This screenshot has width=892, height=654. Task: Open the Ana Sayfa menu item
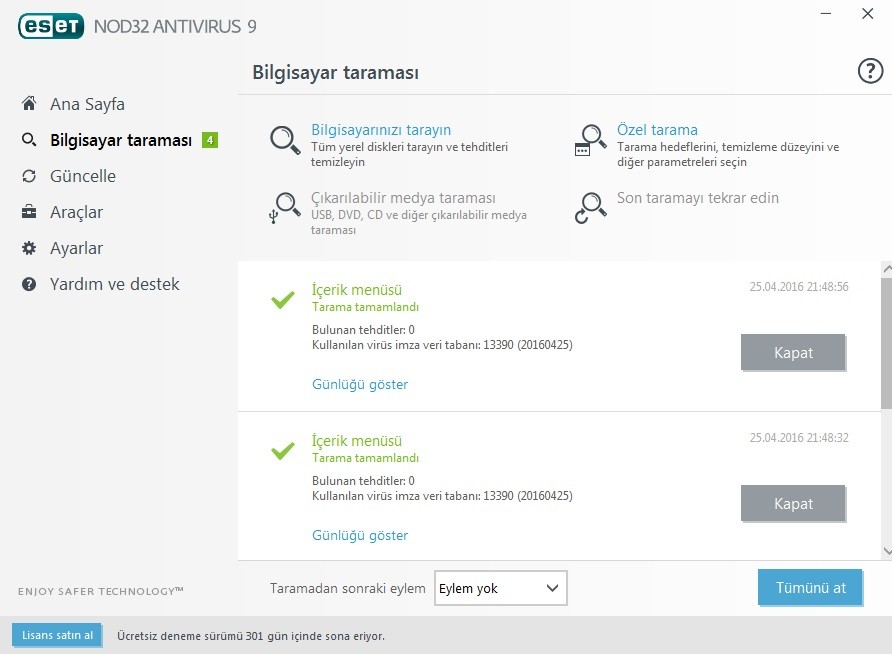(87, 104)
